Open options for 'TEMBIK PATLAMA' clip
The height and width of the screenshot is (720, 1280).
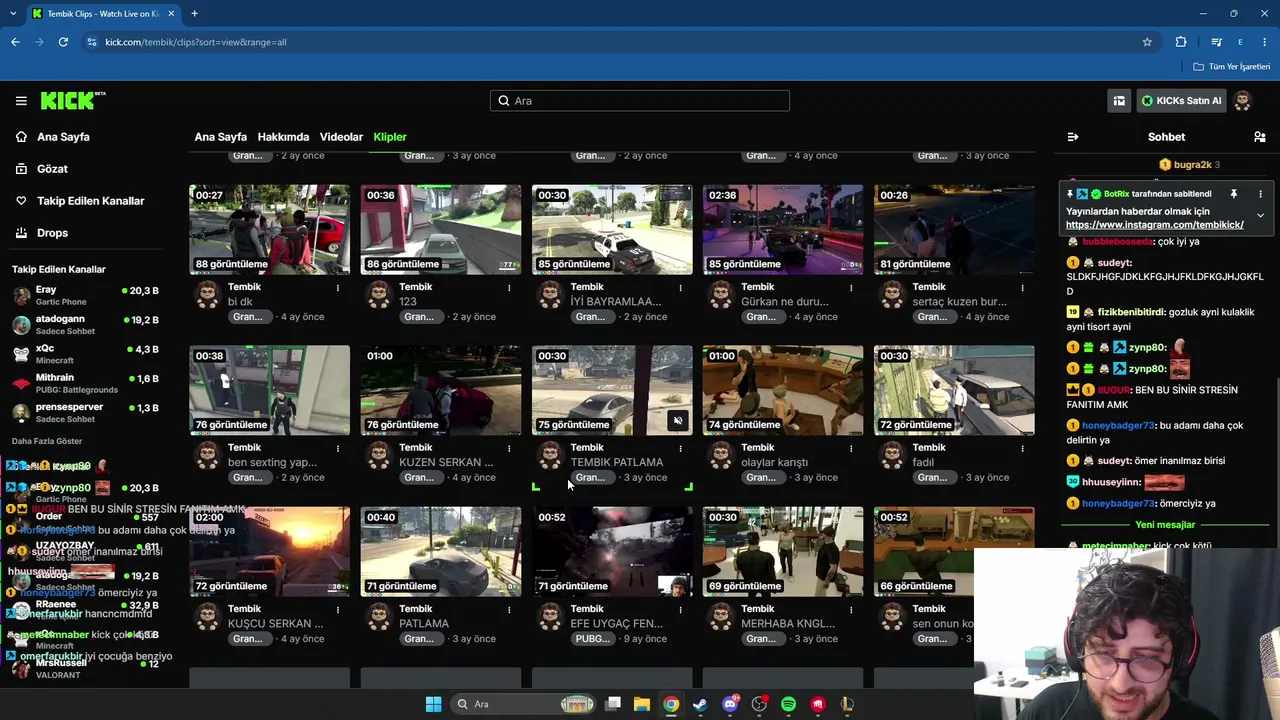click(680, 449)
